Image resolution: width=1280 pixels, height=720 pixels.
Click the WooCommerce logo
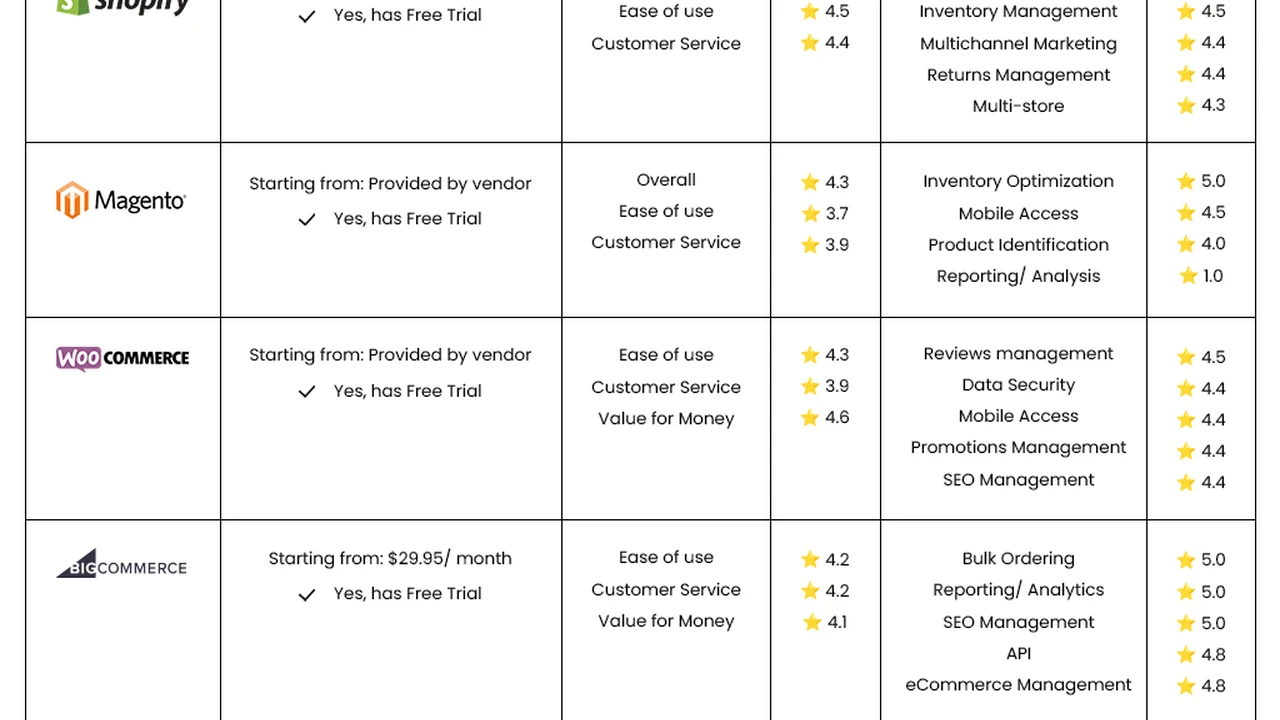(x=122, y=358)
